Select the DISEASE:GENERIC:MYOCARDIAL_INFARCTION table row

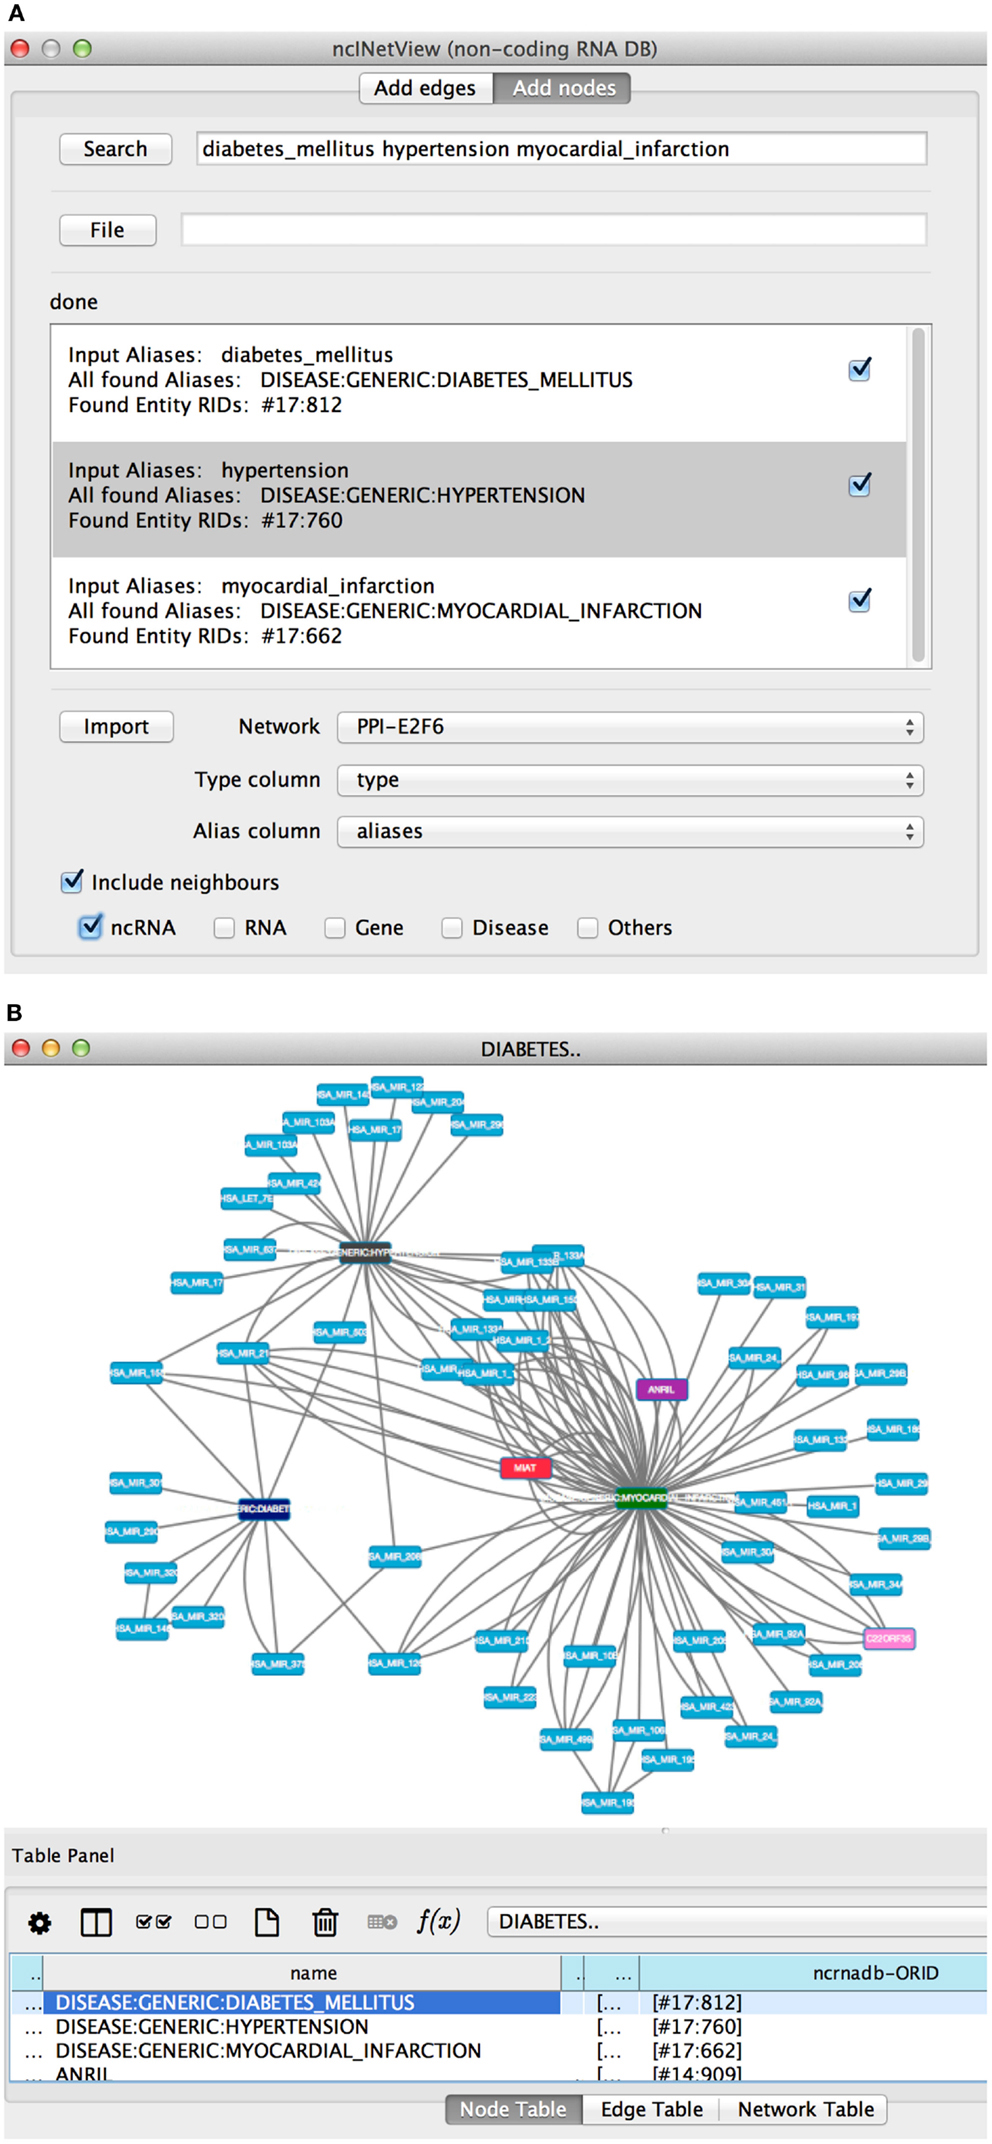[x=498, y=2050]
